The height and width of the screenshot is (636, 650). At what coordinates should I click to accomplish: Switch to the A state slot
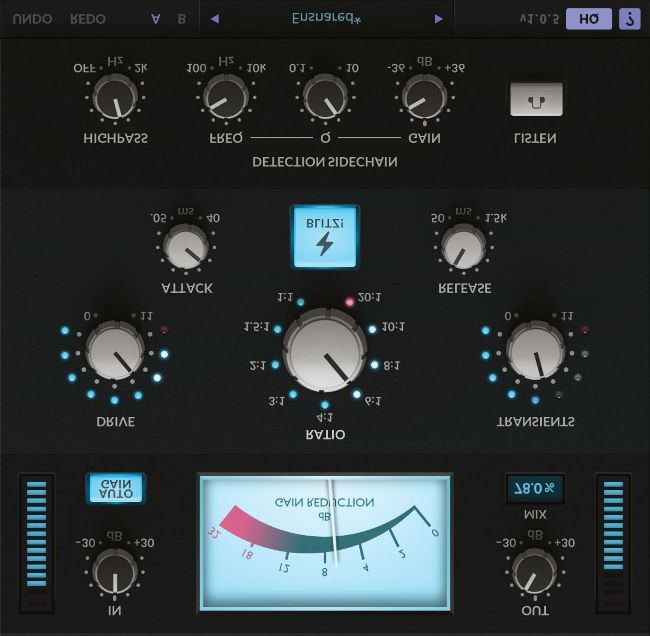tap(154, 19)
